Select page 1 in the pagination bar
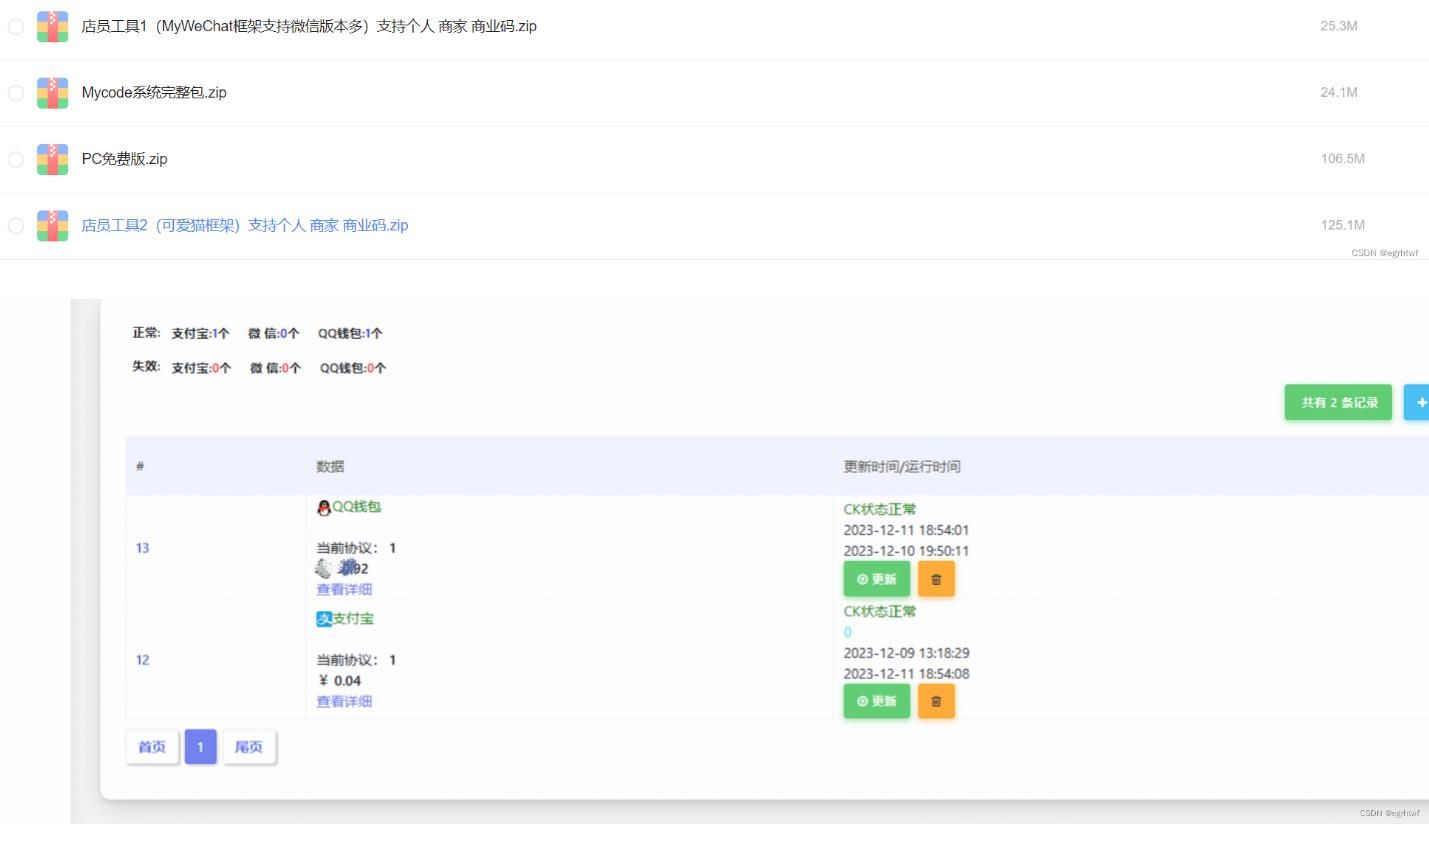This screenshot has height=850, width=1429. 200,746
